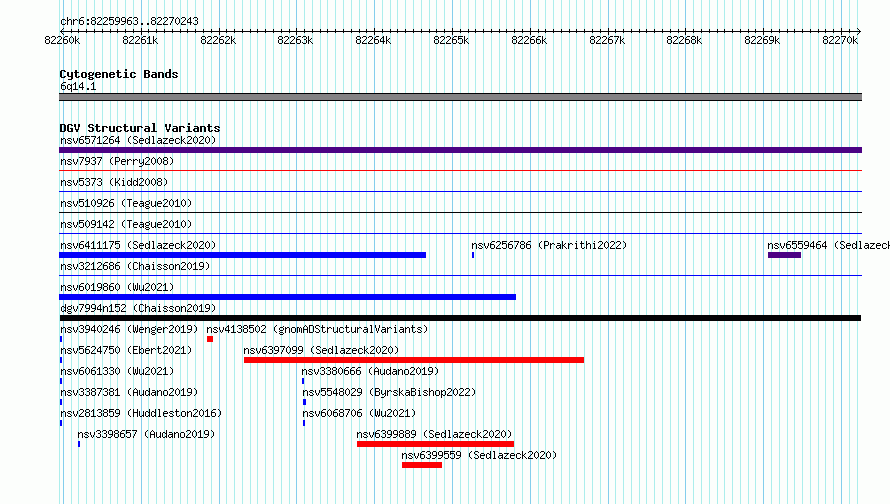Viewport: 890px width, 504px height.
Task: Click the black dgv7994n152 variant bar
Action: pos(460,318)
